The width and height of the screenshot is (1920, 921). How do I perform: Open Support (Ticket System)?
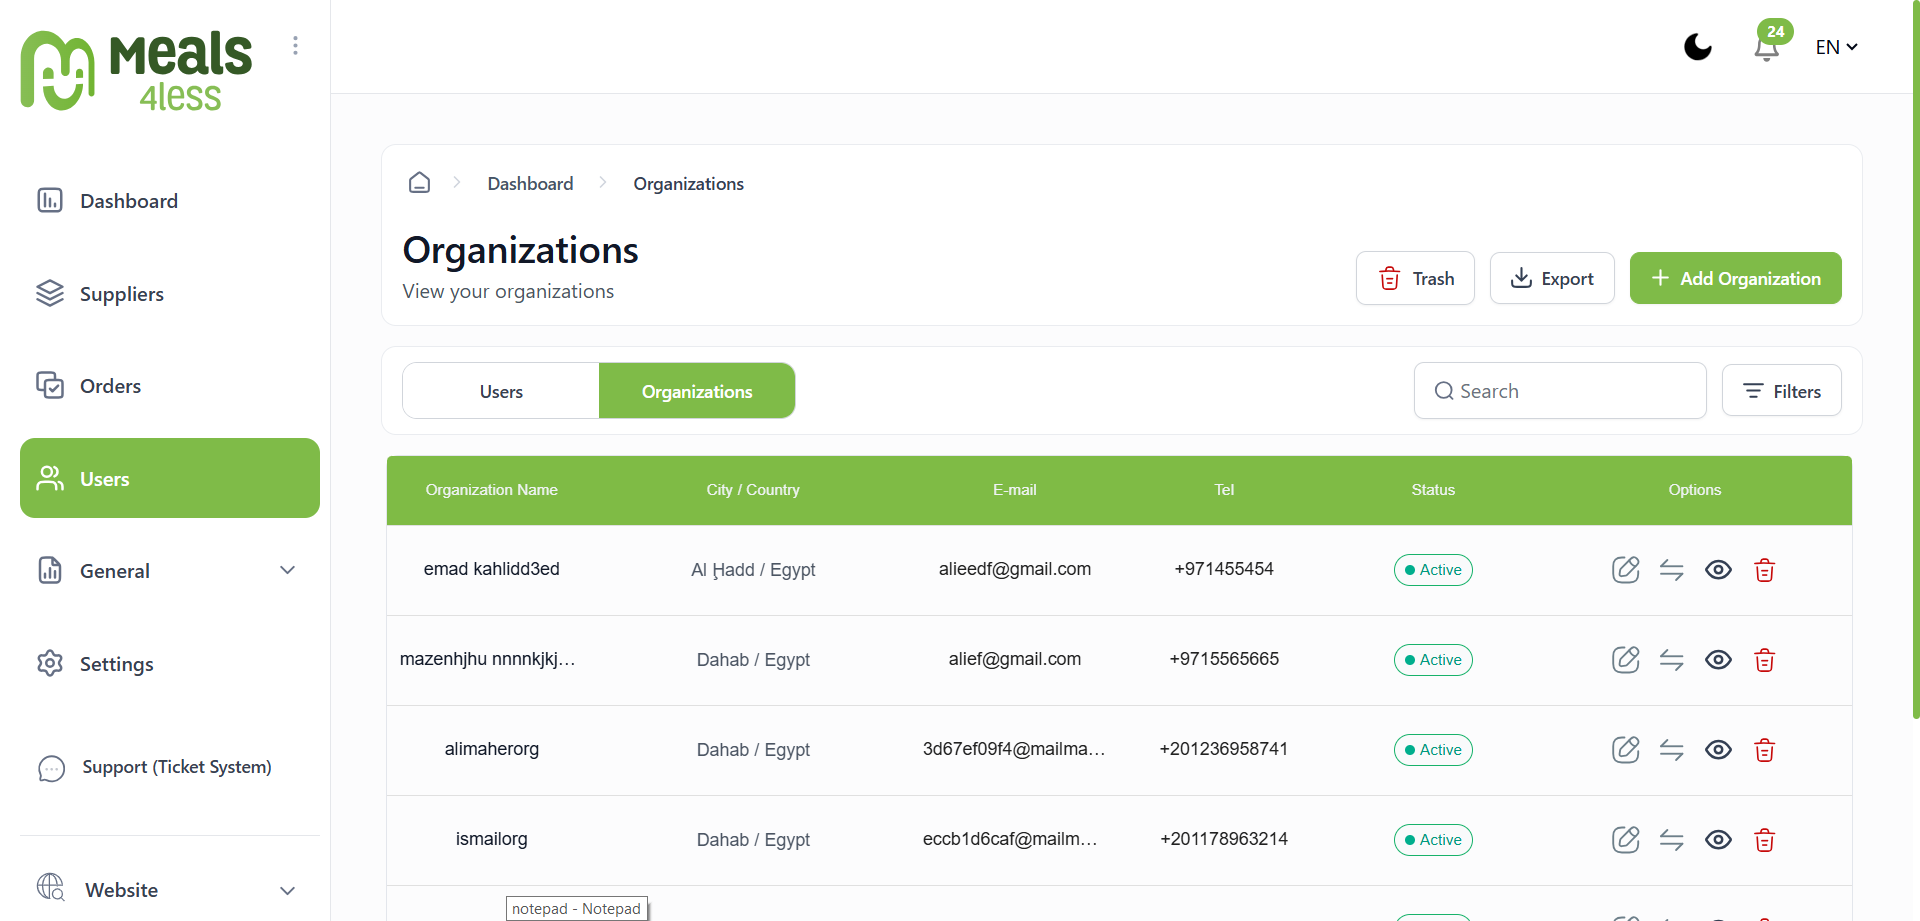click(170, 767)
